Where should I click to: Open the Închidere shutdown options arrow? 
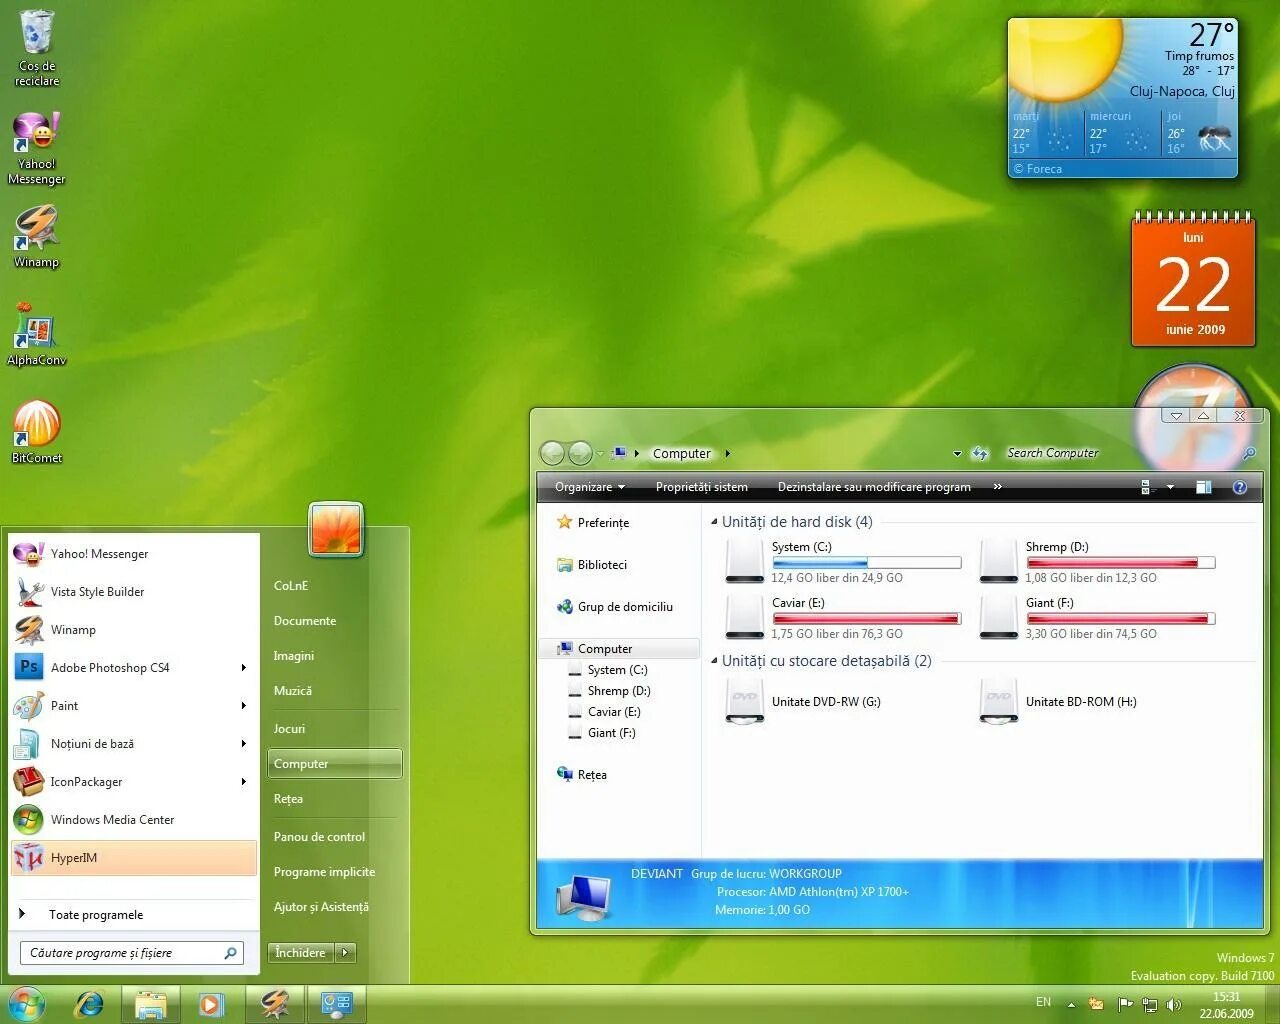coord(346,953)
